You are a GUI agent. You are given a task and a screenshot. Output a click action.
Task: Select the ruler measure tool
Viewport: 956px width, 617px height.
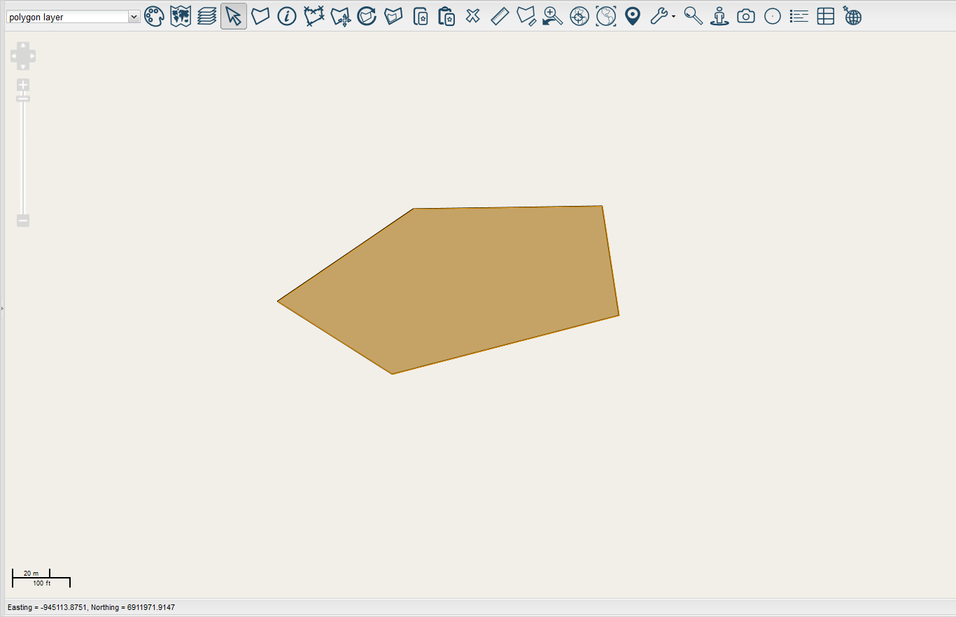coord(500,16)
